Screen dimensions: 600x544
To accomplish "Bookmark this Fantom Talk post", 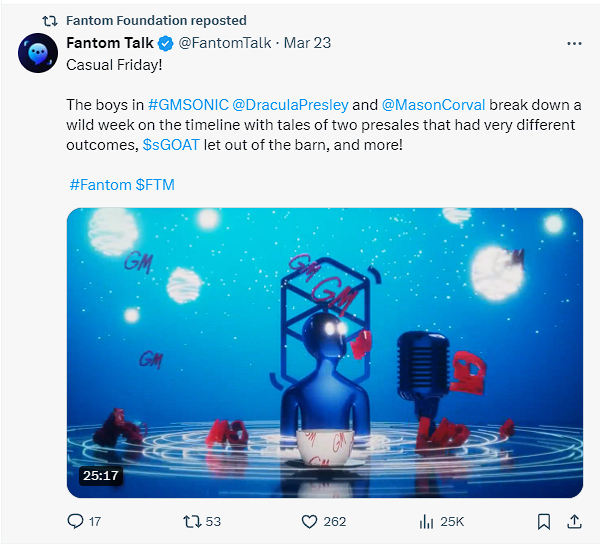I will coord(543,521).
